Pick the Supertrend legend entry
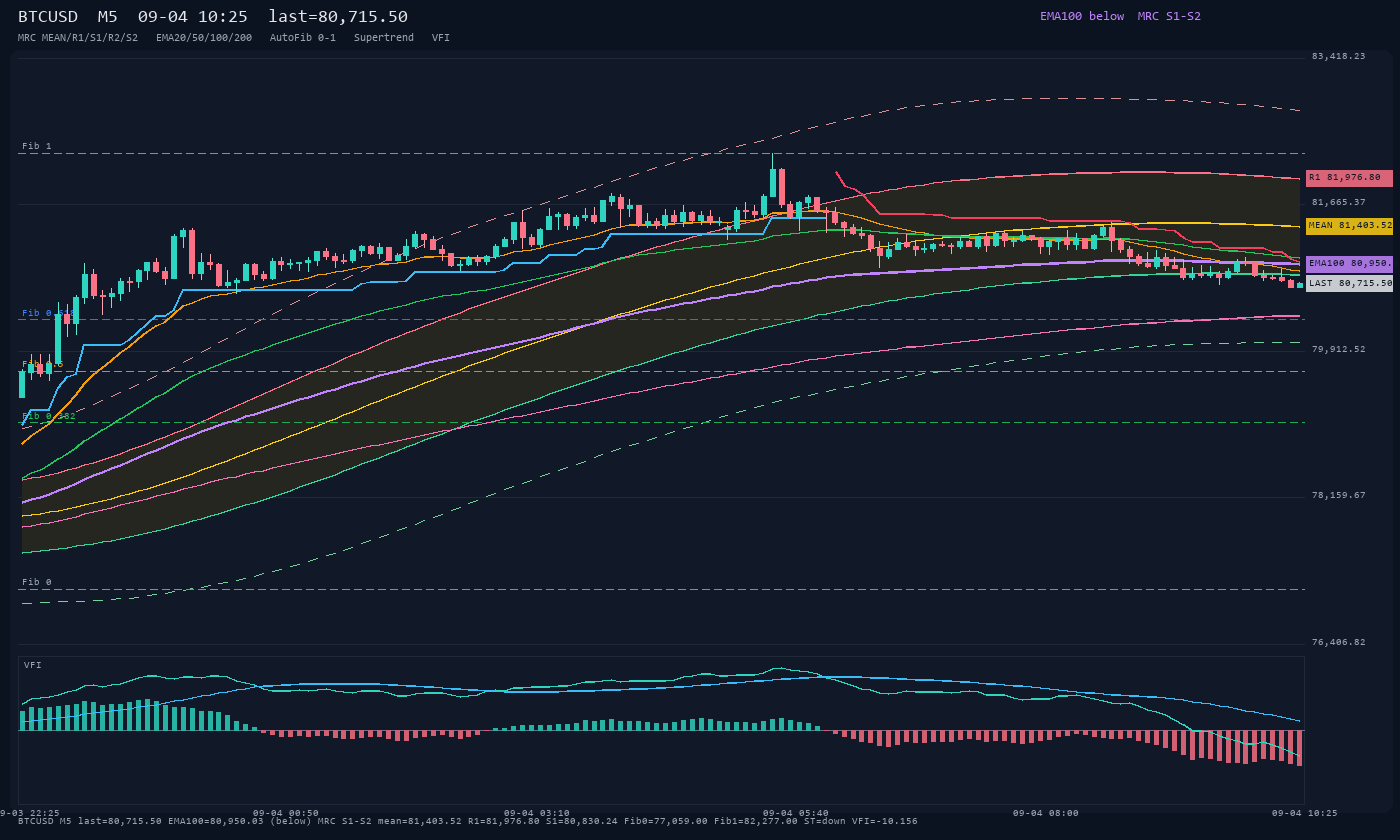Screen dimensions: 1400x840 [x=384, y=38]
